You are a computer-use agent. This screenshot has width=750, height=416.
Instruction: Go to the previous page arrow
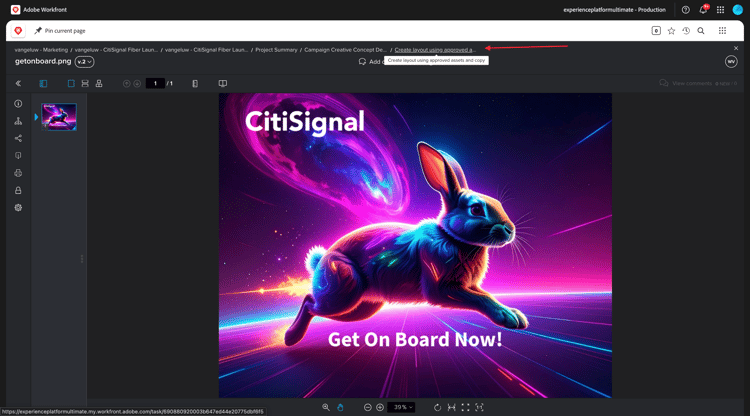point(126,84)
